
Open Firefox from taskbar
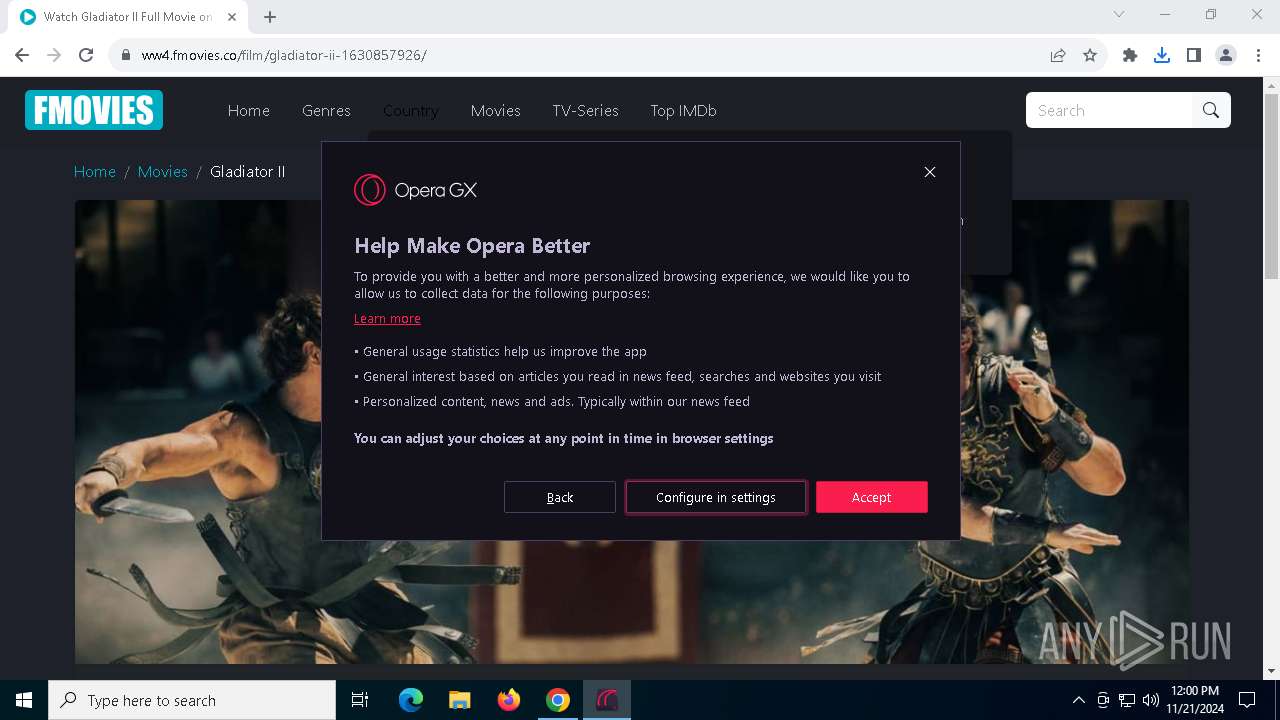click(x=509, y=700)
